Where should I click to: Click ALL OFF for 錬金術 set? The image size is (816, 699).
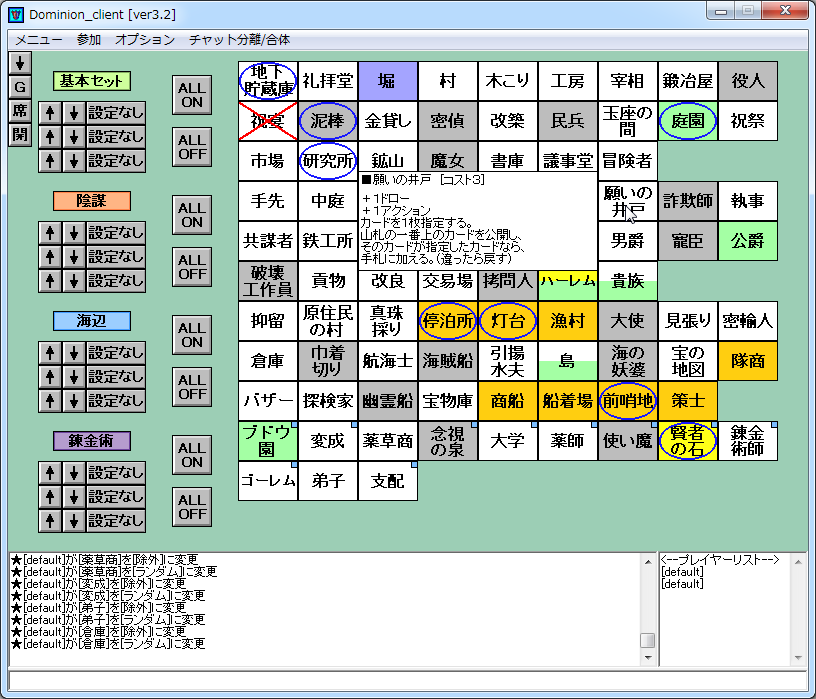point(192,507)
